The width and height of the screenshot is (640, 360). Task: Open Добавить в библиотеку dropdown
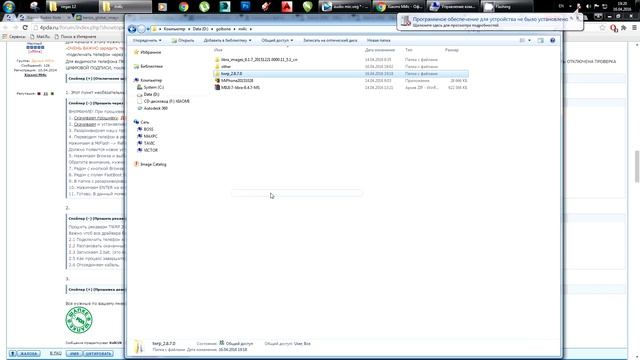point(227,40)
